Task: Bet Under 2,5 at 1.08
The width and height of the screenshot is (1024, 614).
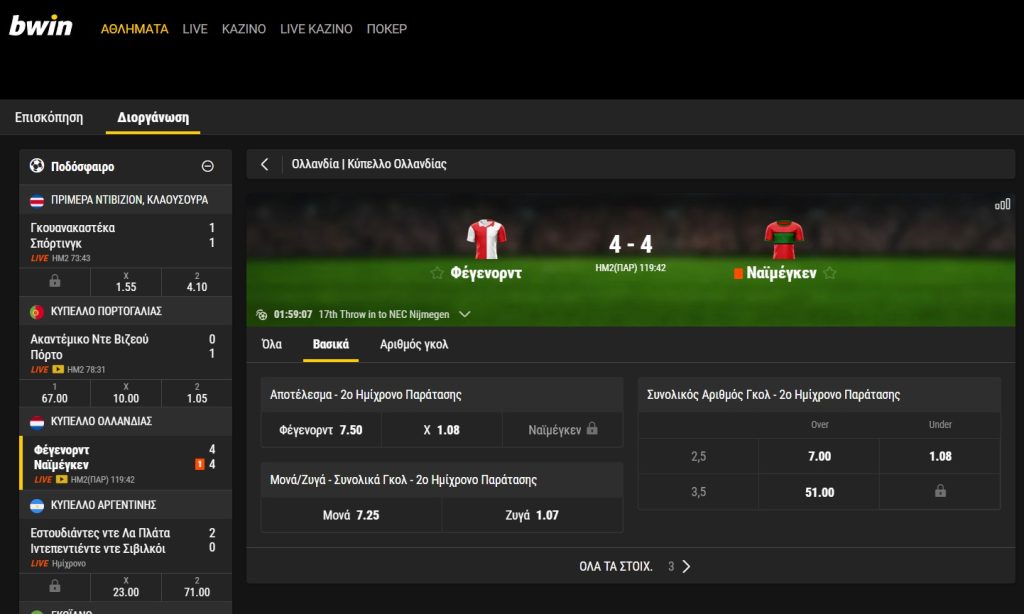Action: pos(940,456)
